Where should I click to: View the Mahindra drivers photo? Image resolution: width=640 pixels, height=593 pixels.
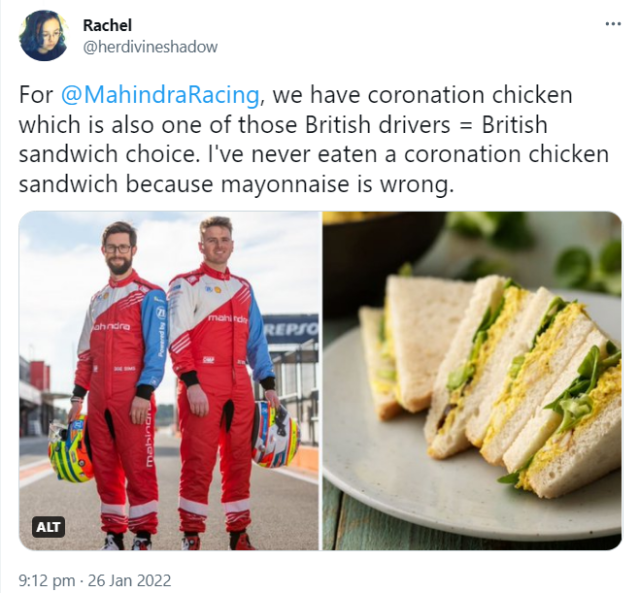click(x=169, y=380)
